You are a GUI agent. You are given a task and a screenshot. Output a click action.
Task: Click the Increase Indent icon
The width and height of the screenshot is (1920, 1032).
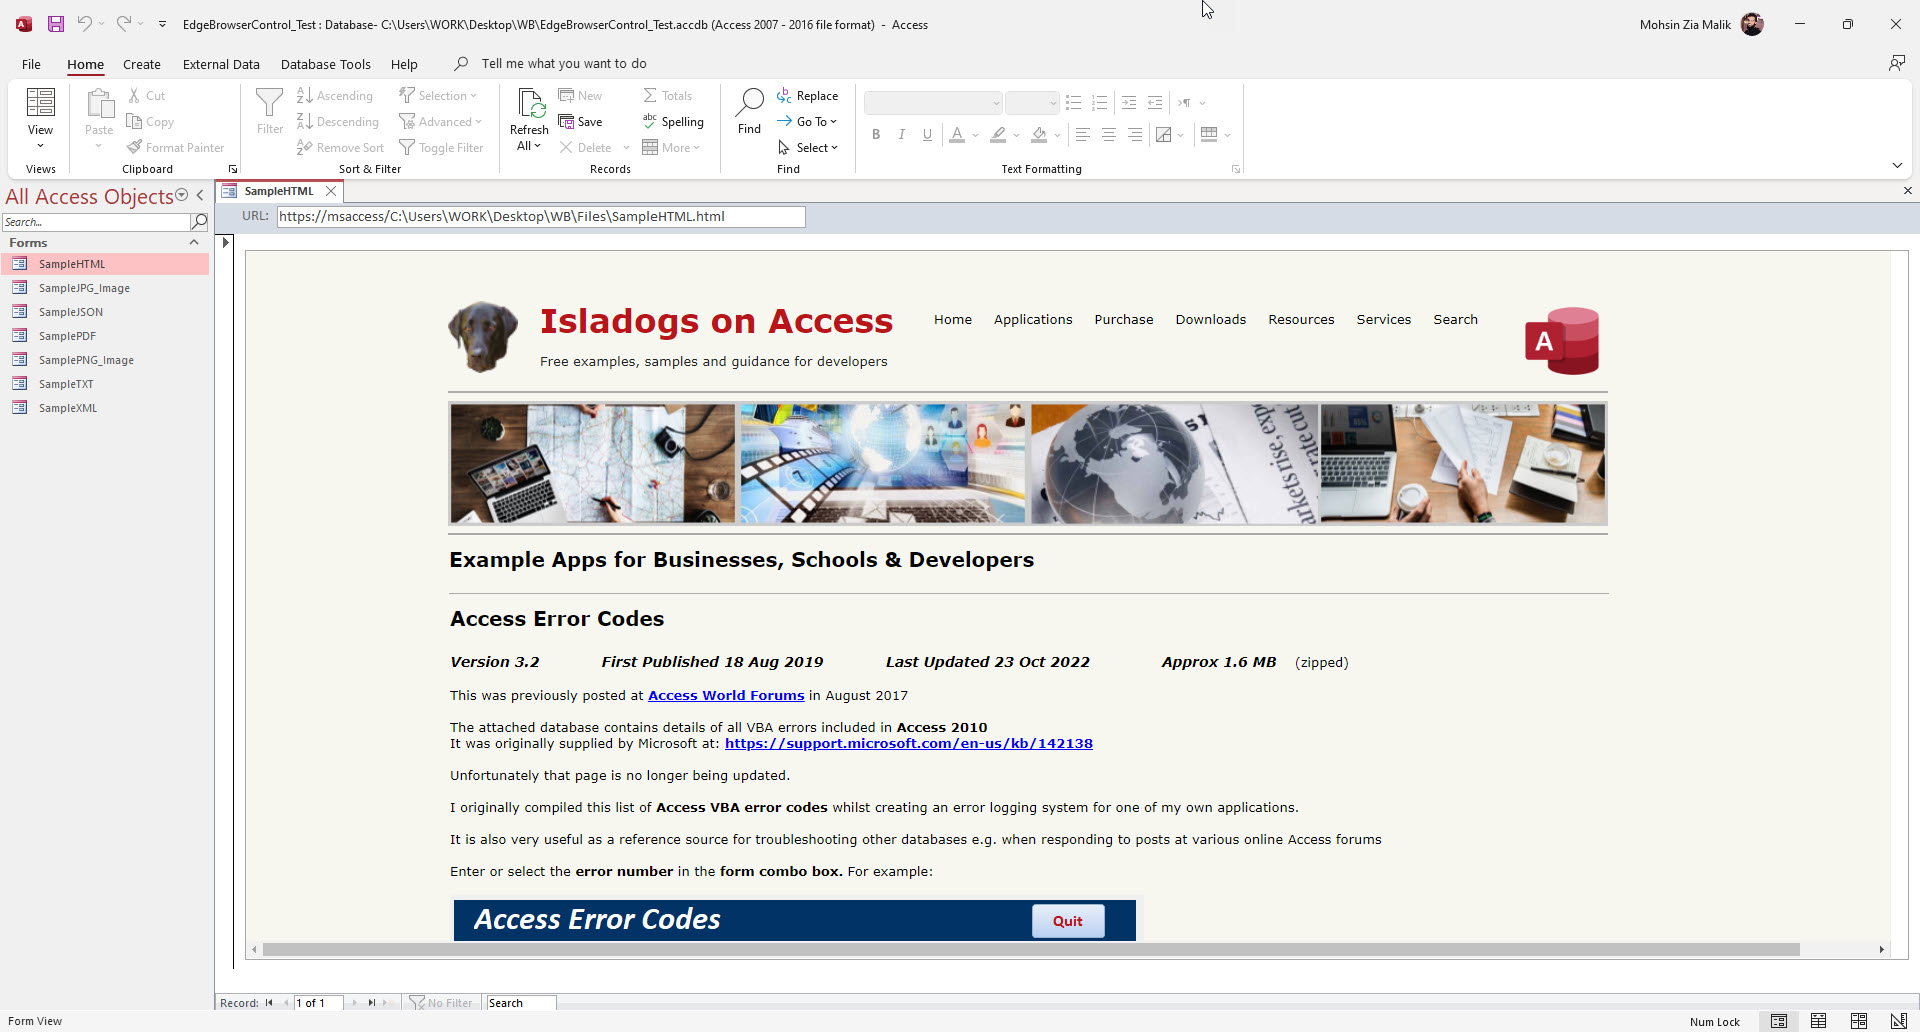coord(1129,103)
